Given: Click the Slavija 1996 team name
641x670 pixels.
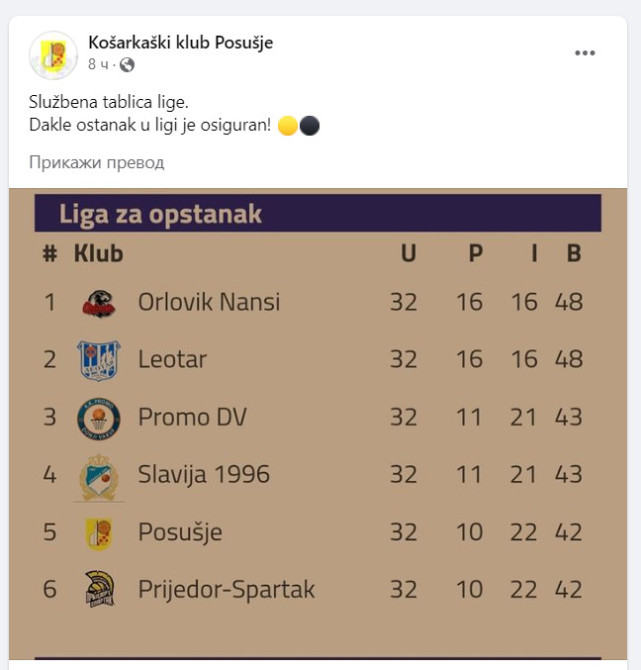Looking at the screenshot, I should [x=203, y=475].
